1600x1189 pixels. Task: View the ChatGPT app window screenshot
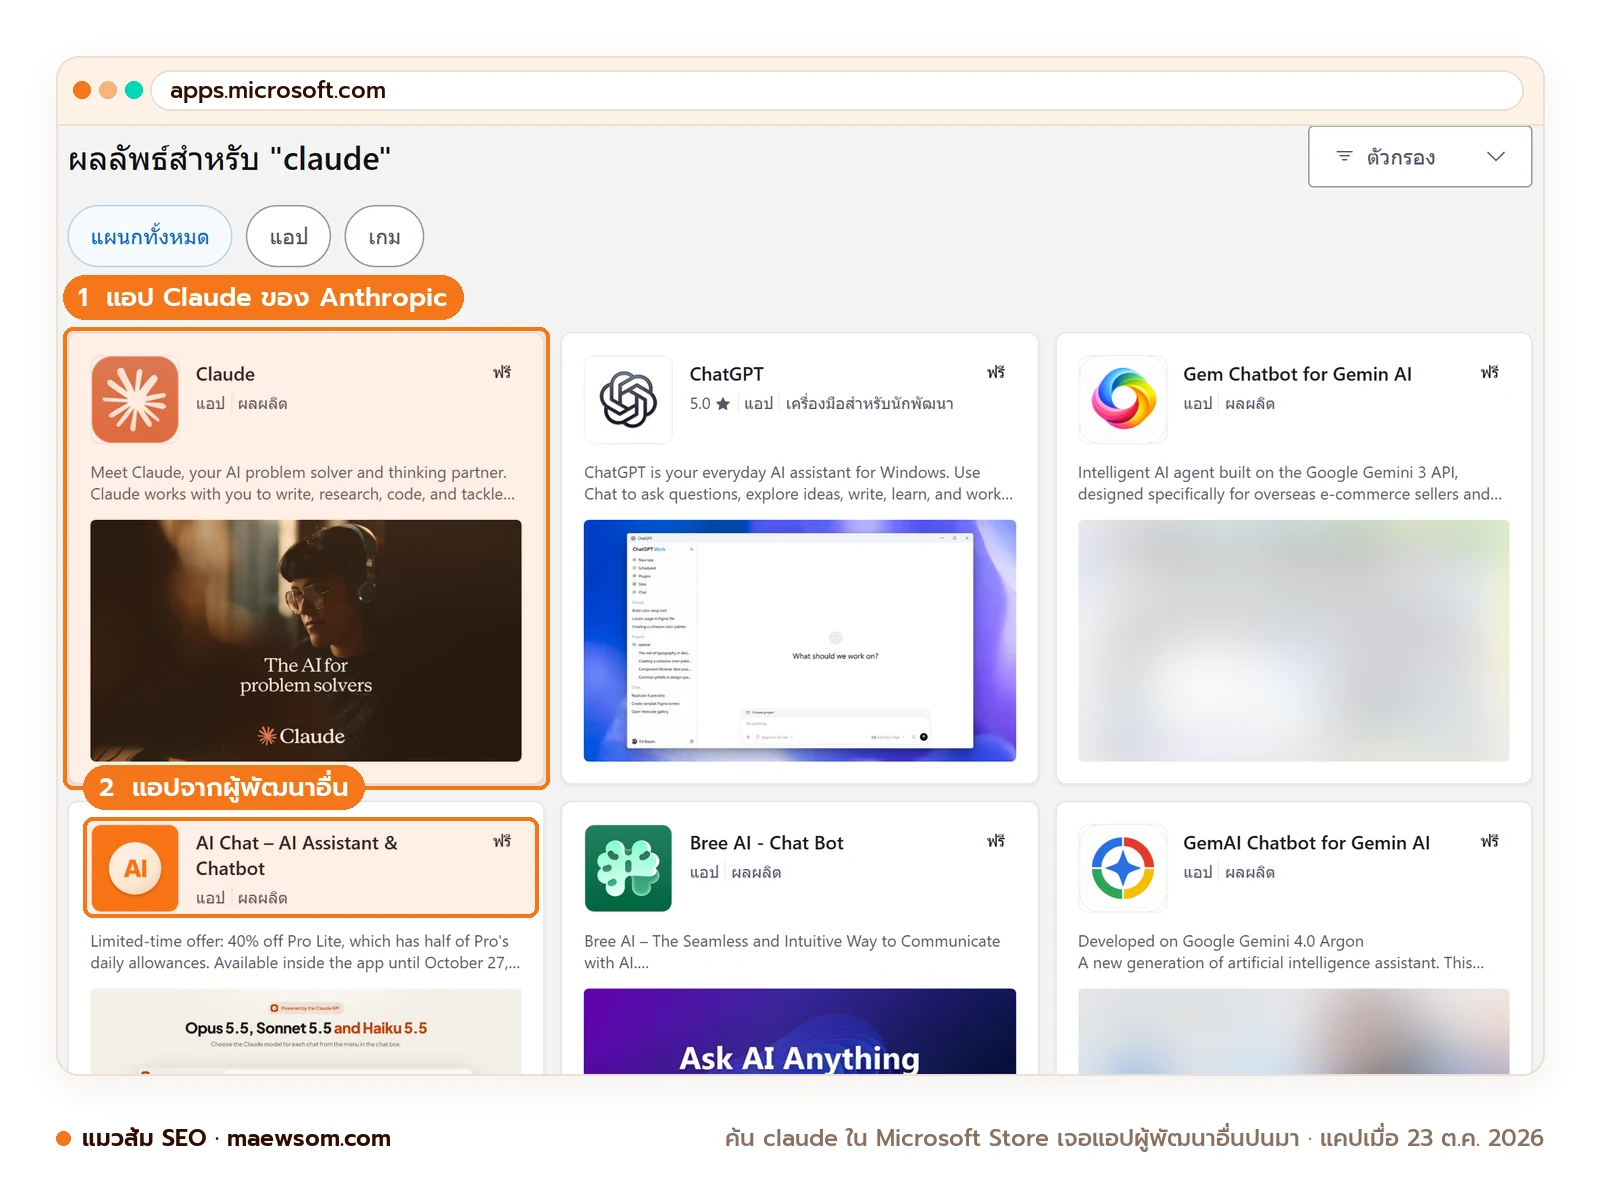pyautogui.click(x=800, y=640)
